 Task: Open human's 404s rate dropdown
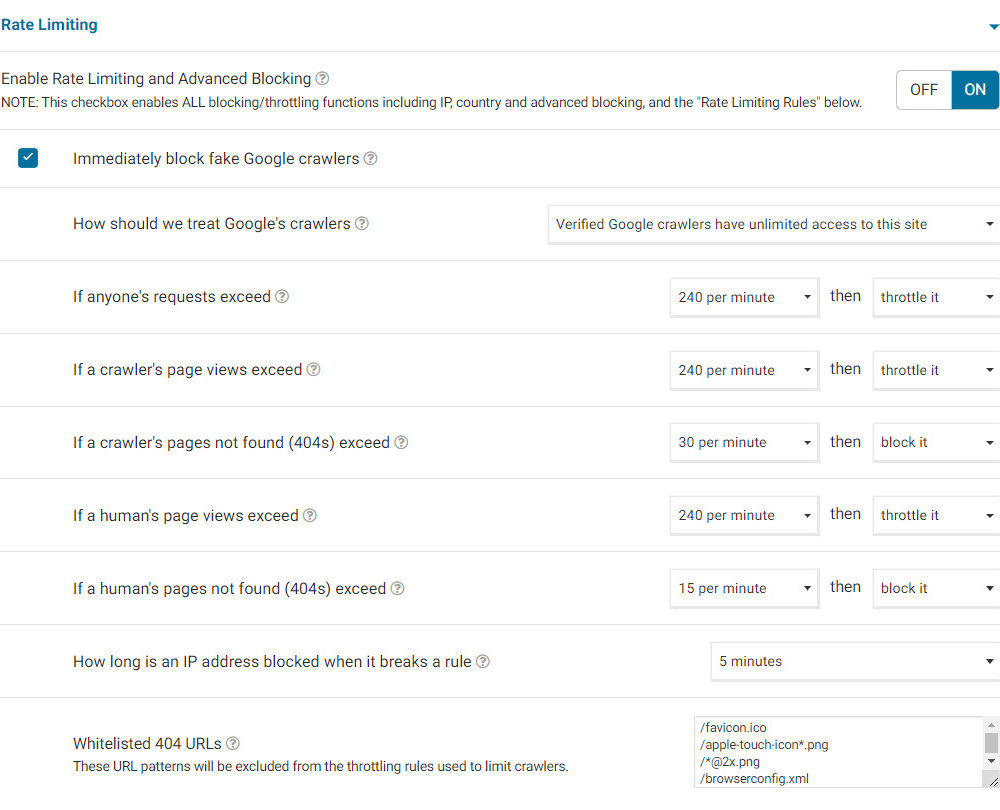tap(744, 588)
